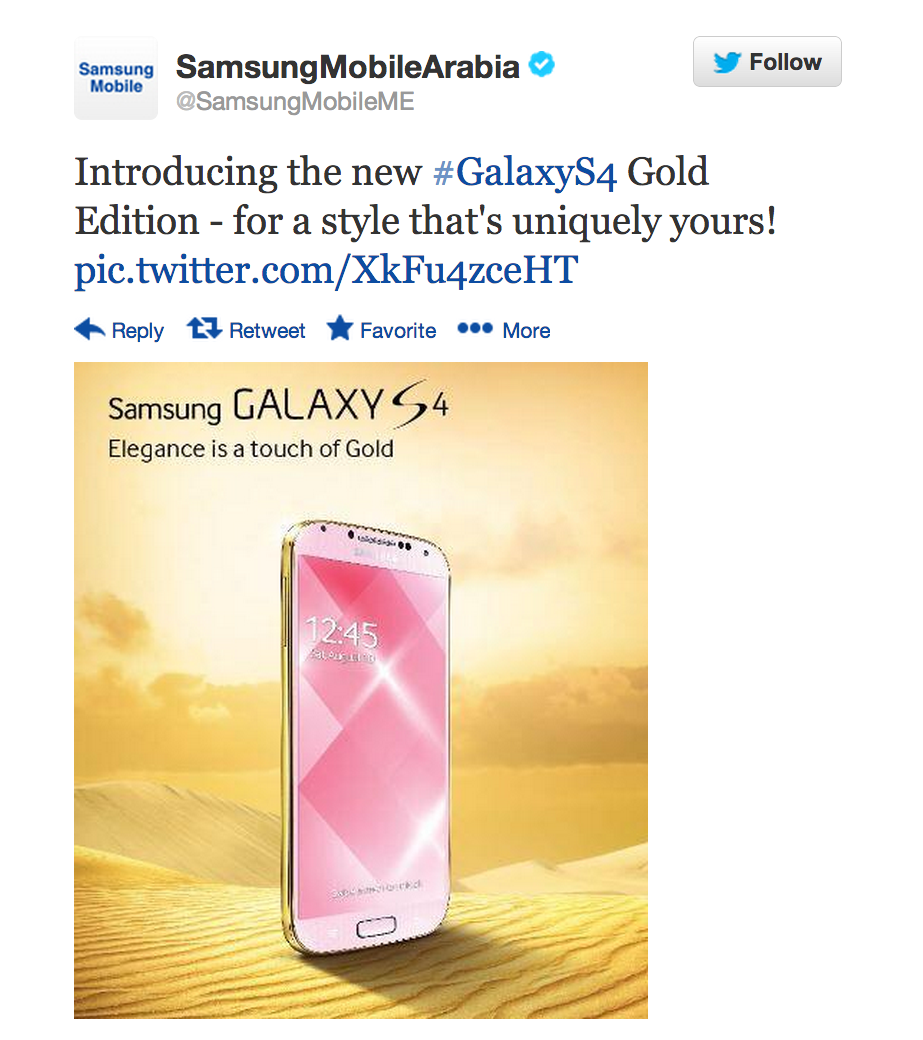
Task: Click the Favorite text label
Action: (398, 330)
